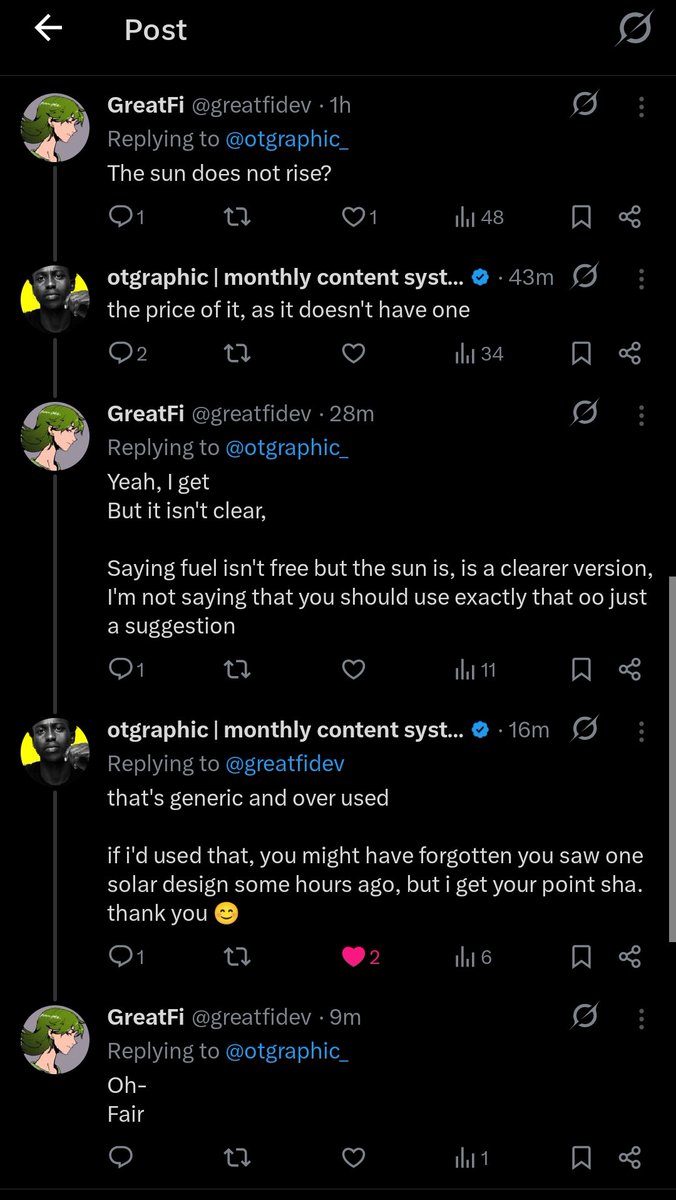Open the @greatfidev mention link
This screenshot has width=676, height=1200.
pyautogui.click(x=287, y=764)
